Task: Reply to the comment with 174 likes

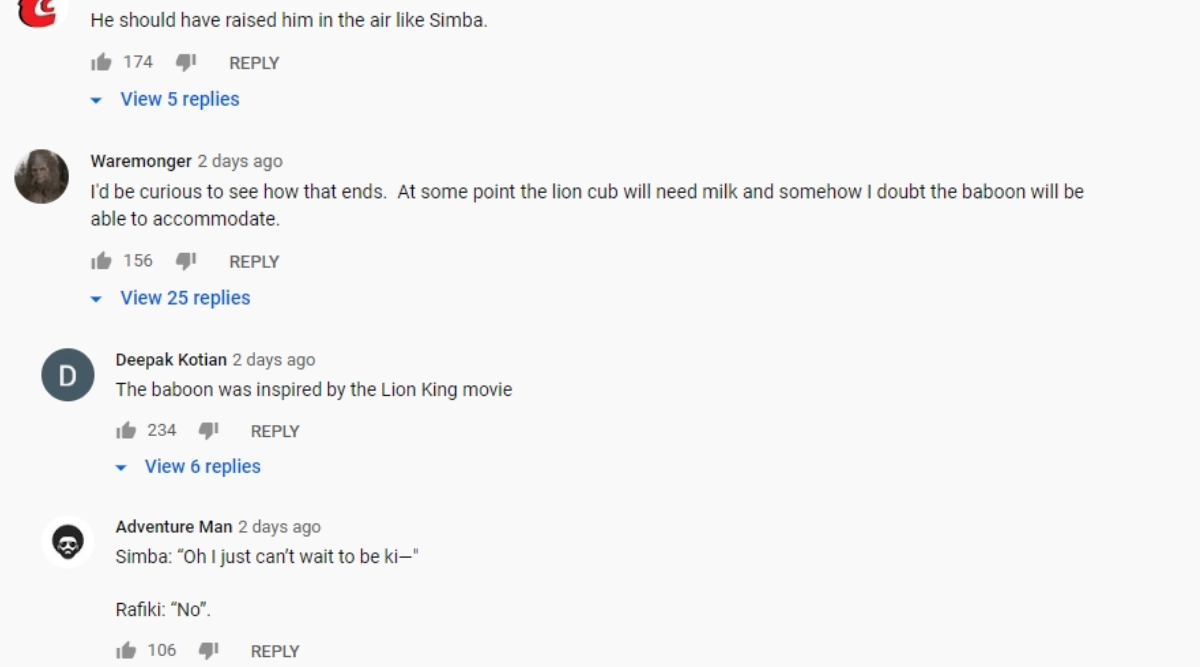Action: pos(254,63)
